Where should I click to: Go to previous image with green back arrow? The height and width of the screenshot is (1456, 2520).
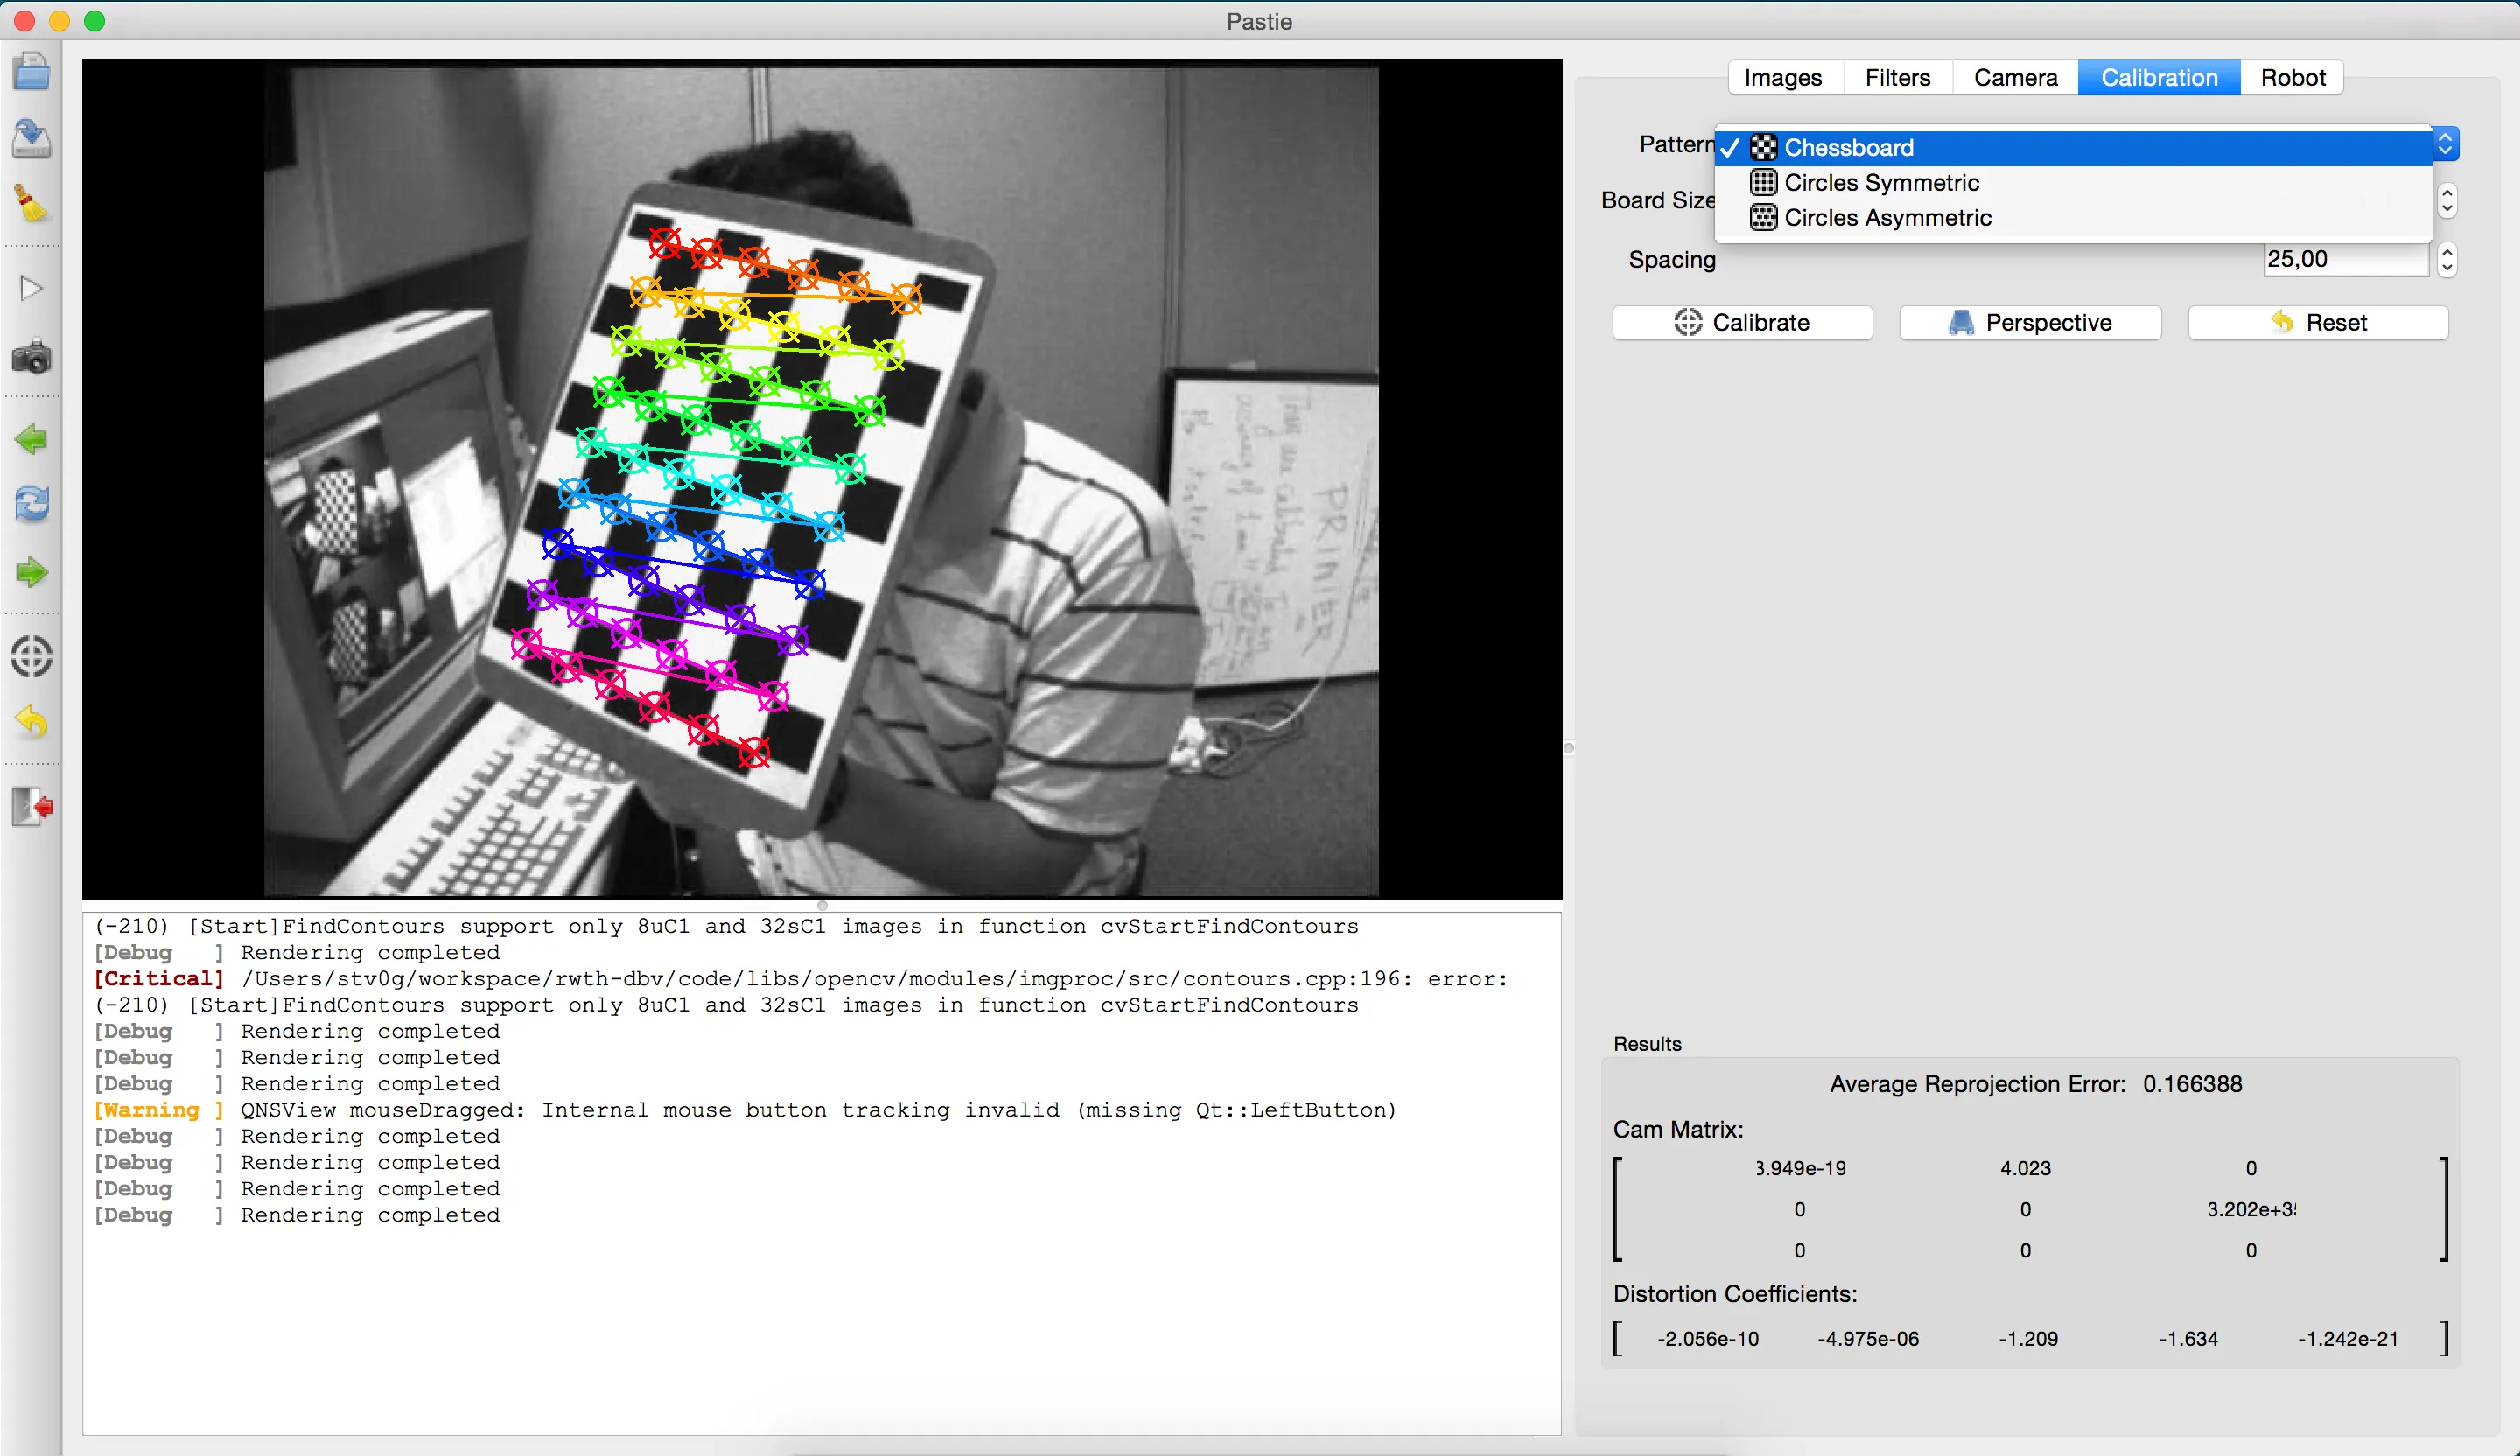pyautogui.click(x=31, y=439)
